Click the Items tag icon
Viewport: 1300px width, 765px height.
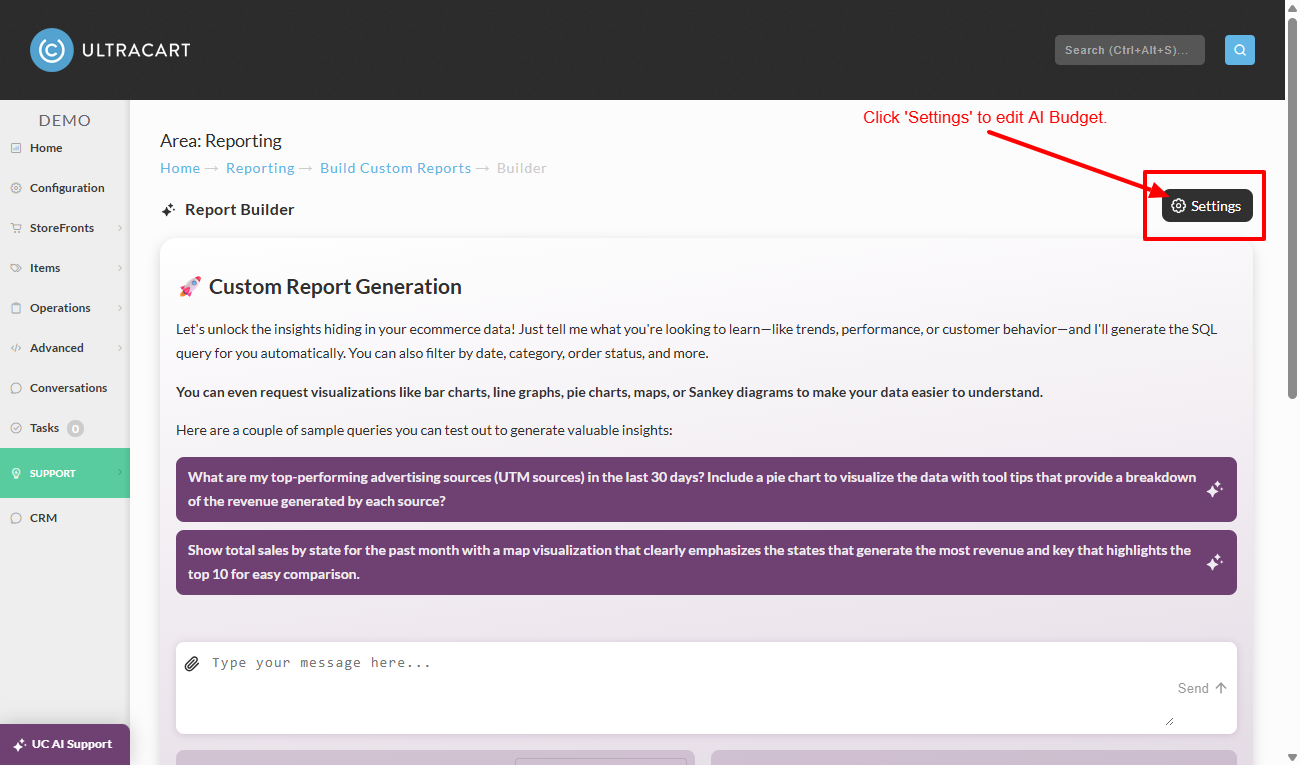[x=16, y=268]
